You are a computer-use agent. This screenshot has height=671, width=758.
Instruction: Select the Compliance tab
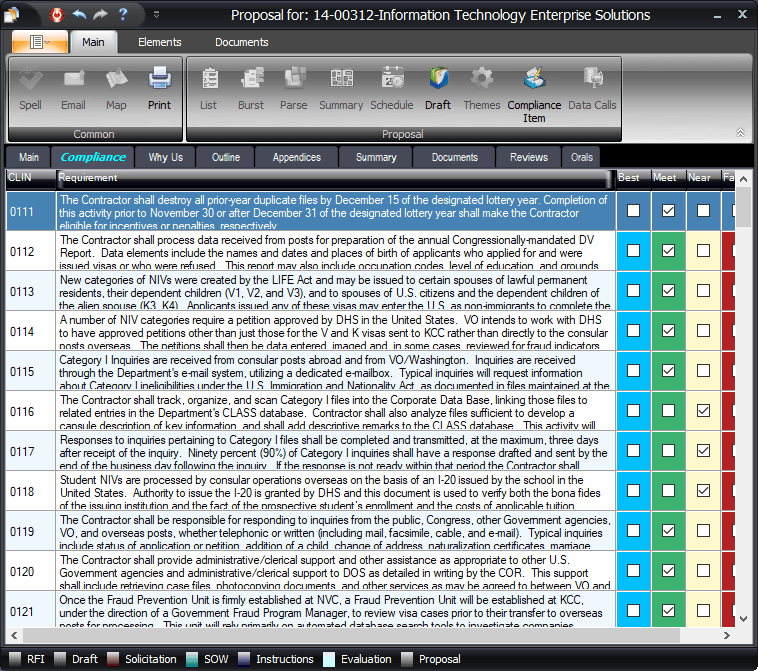tap(93, 157)
